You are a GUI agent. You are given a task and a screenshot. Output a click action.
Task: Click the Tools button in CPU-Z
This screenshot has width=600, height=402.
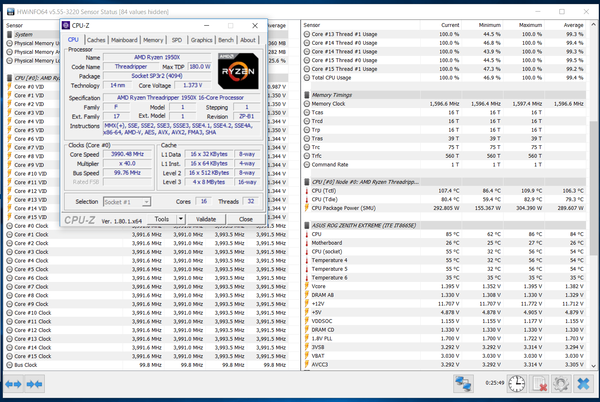[162, 219]
